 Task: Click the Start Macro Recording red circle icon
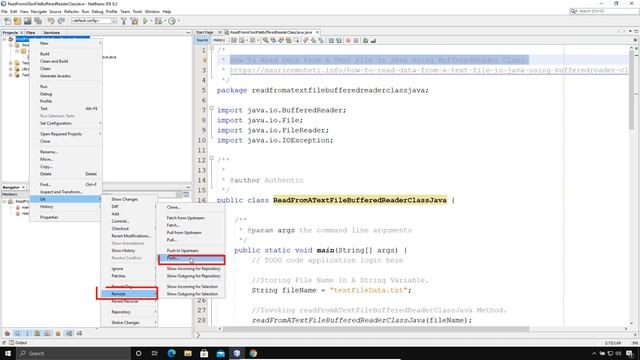pyautogui.click(x=348, y=40)
